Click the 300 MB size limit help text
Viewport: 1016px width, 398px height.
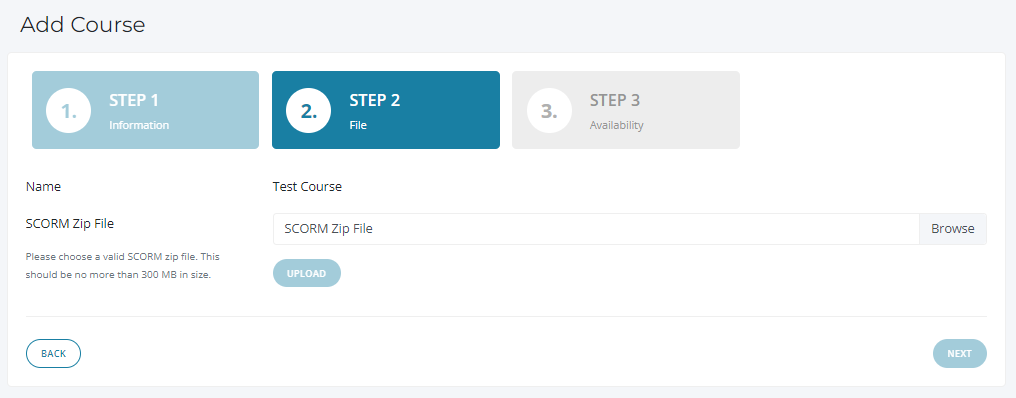coord(122,266)
